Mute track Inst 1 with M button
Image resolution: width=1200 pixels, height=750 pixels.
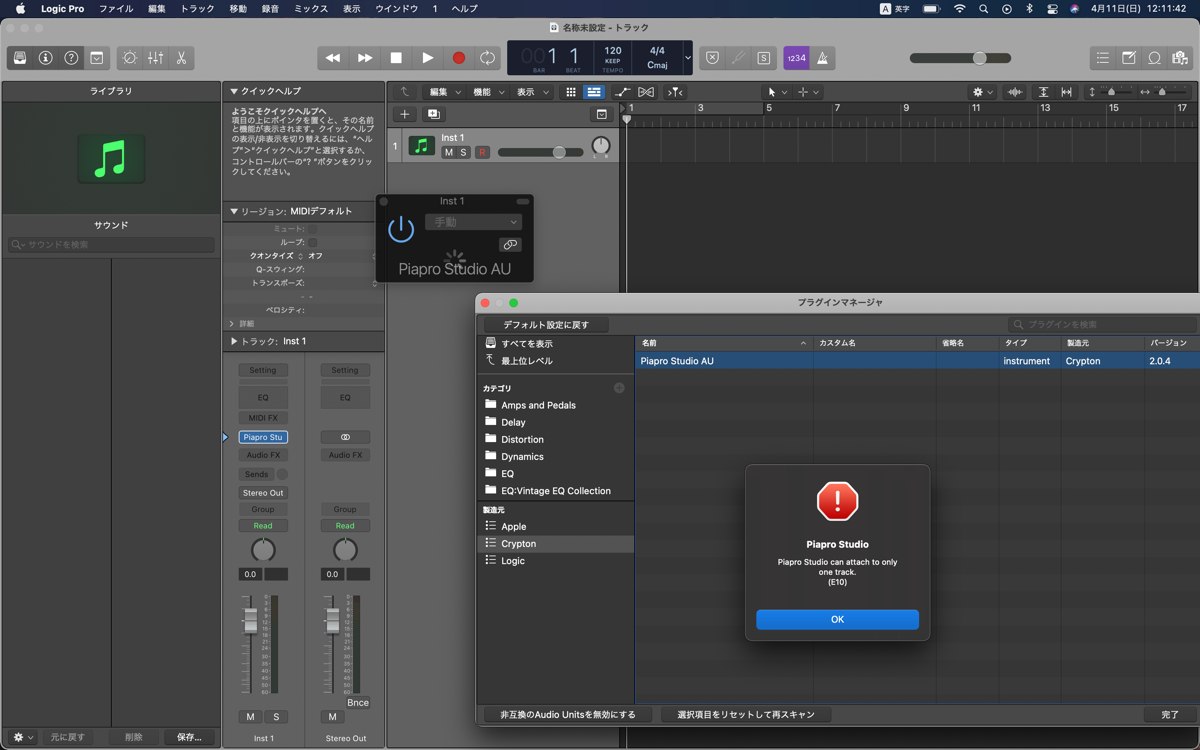(x=449, y=152)
